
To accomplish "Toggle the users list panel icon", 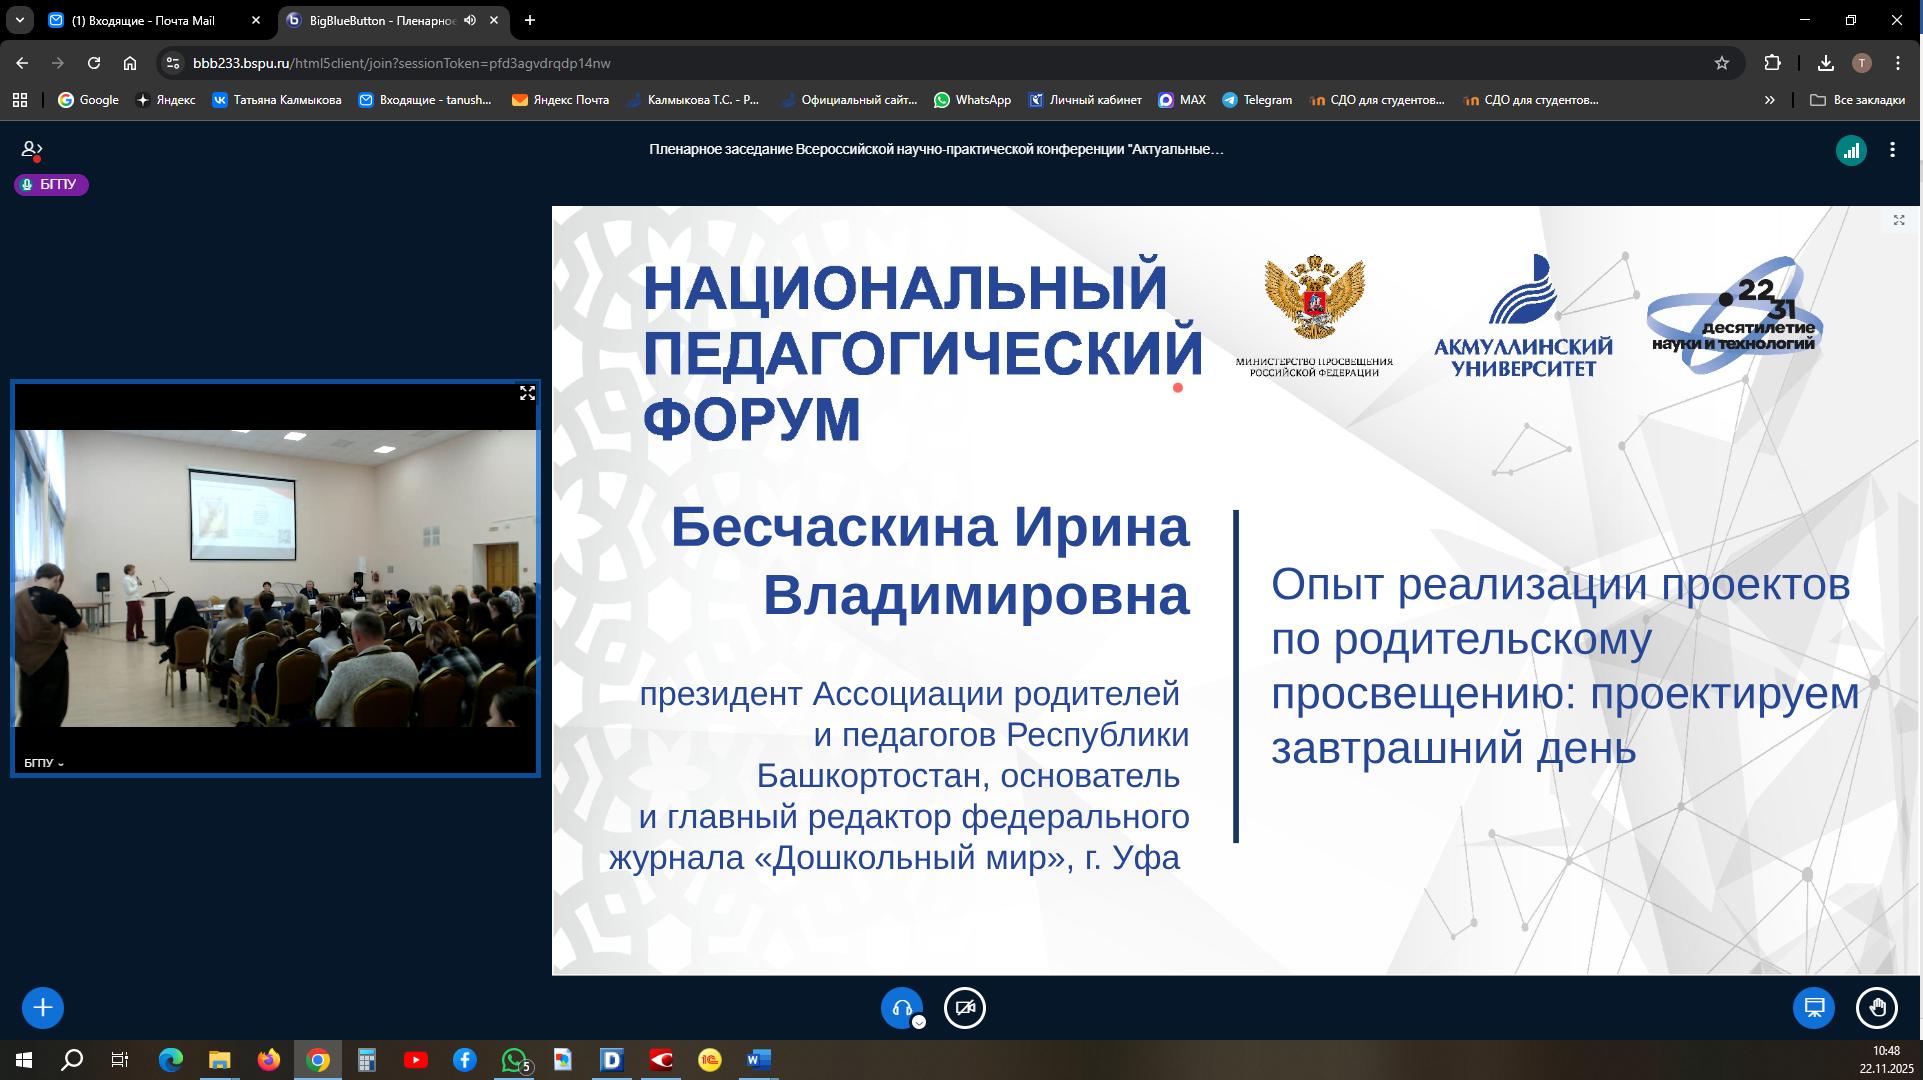I will 31,150.
